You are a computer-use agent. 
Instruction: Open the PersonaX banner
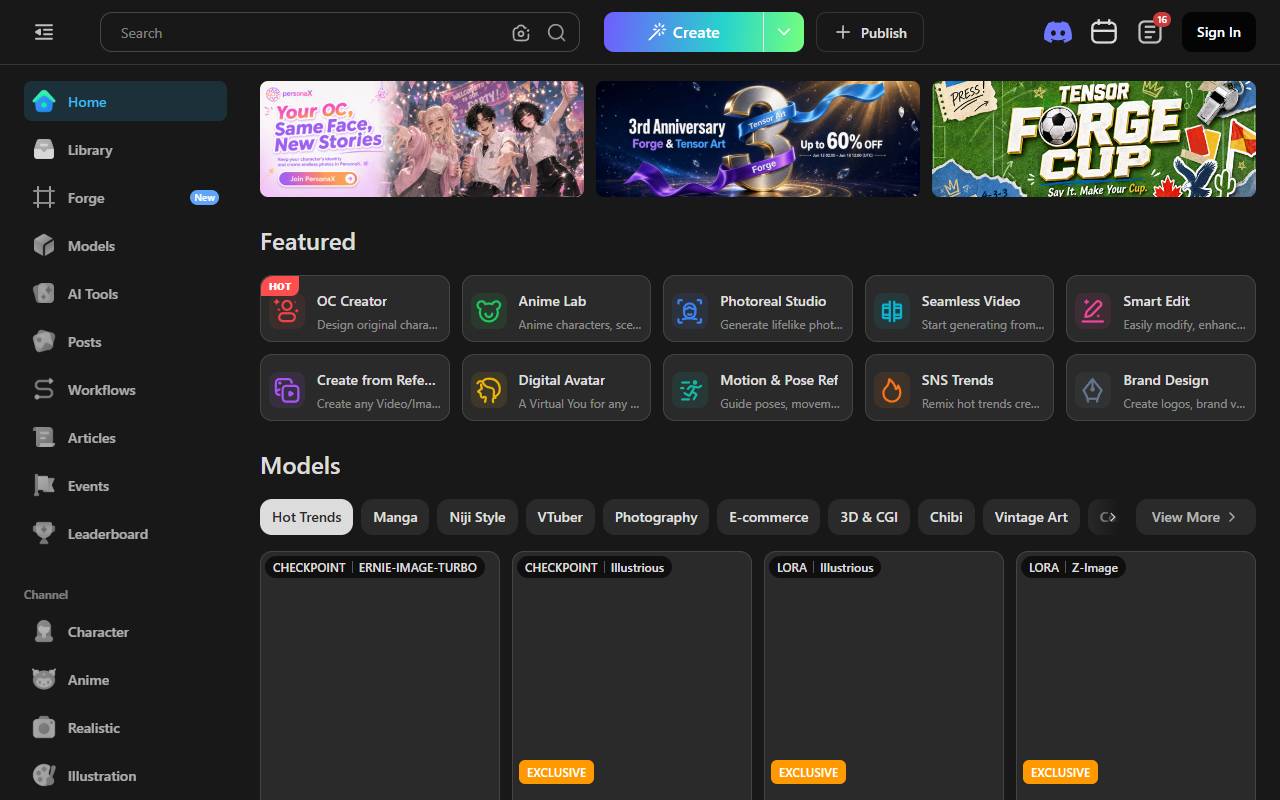[x=422, y=139]
